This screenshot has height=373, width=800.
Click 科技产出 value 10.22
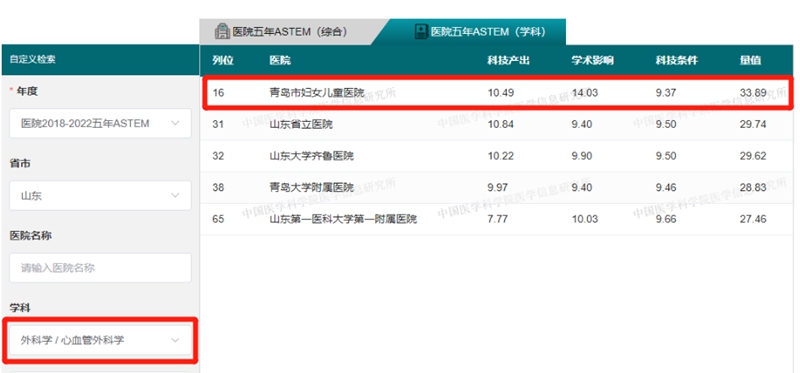click(501, 156)
